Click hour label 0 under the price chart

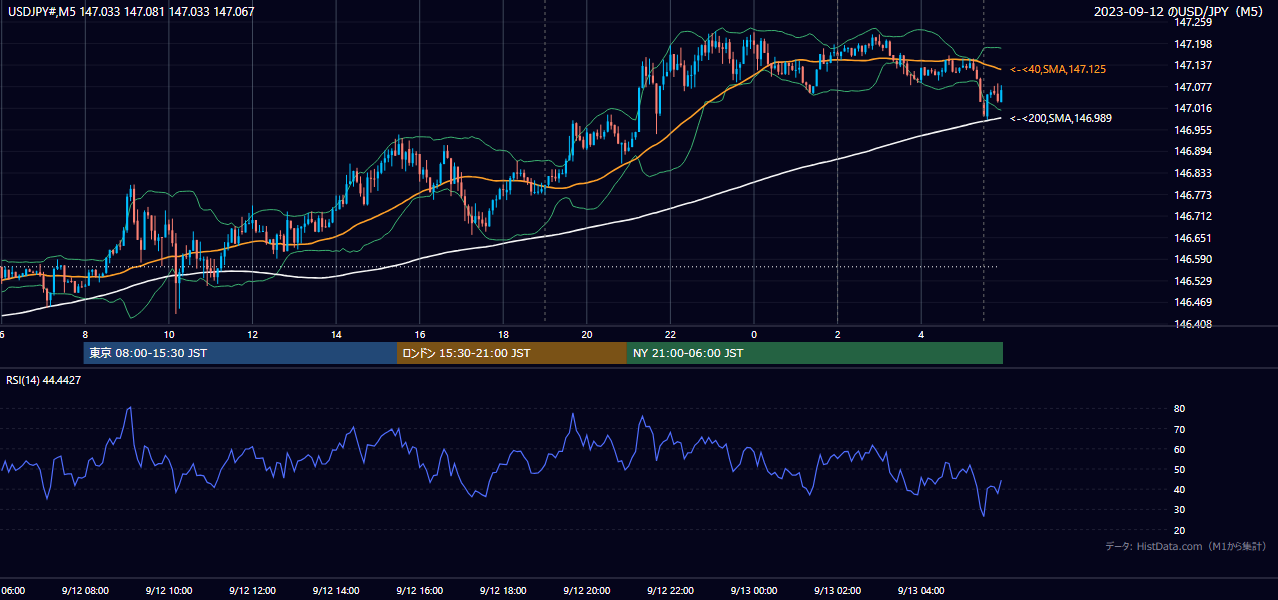click(753, 334)
